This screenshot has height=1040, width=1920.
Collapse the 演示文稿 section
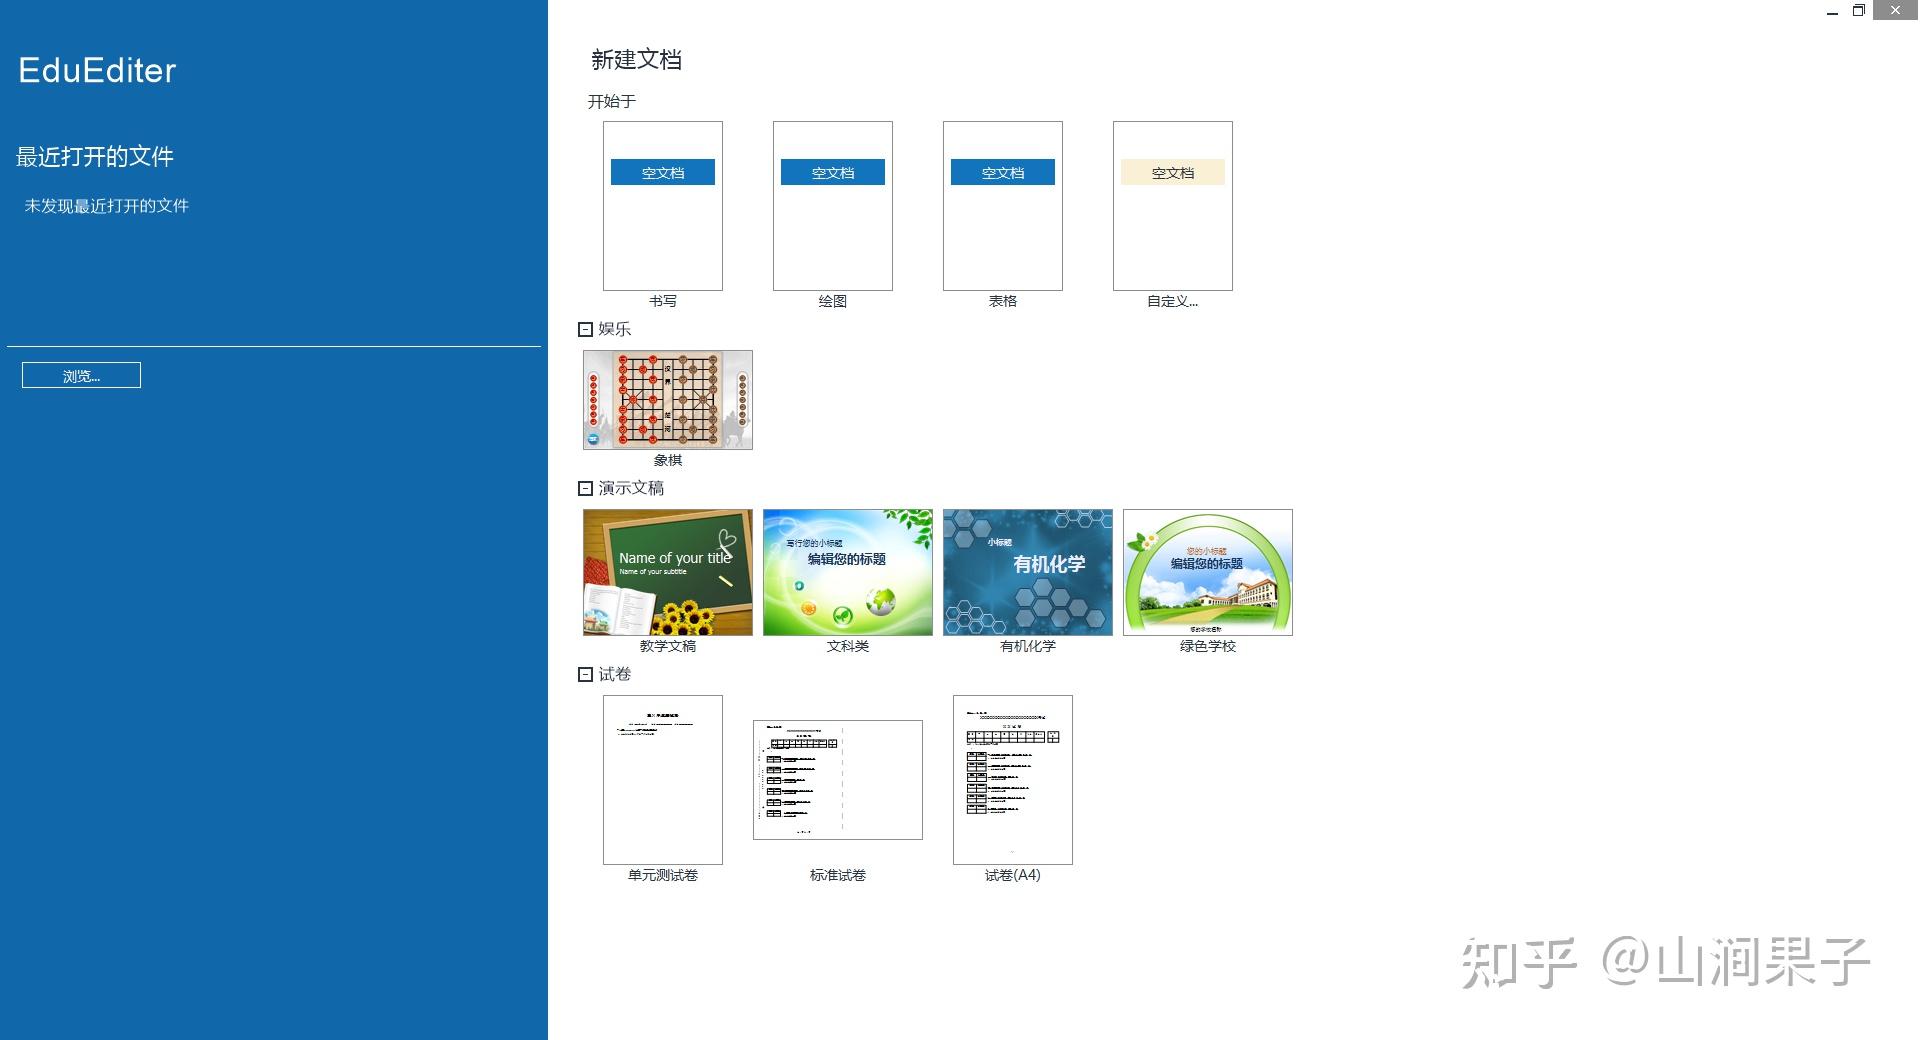tap(585, 488)
